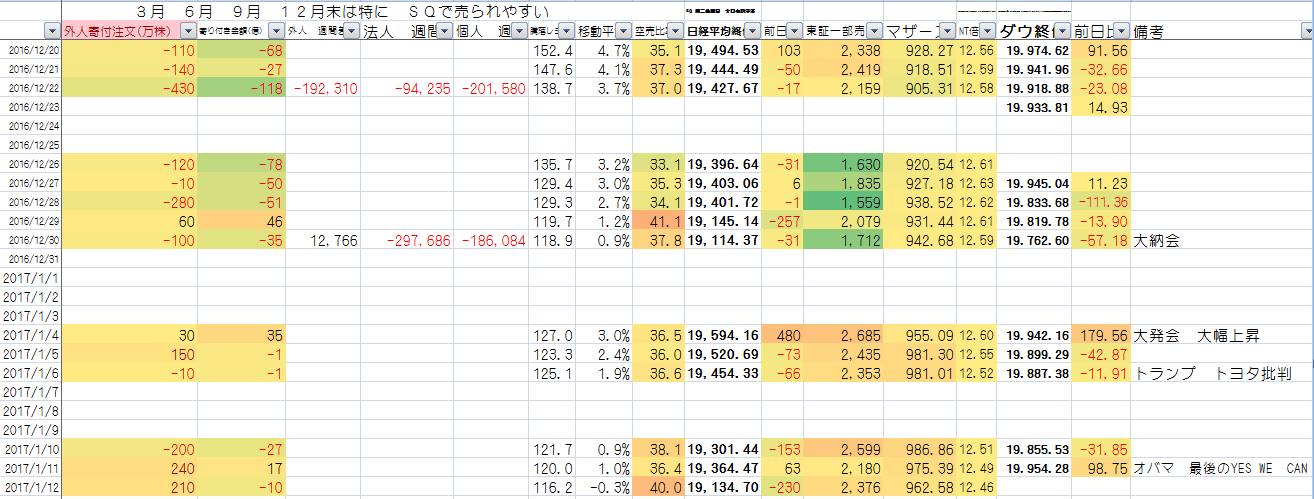Expand the ダウ終値 filter dropdown
Viewport: 1314px width, 499px height.
tap(1061, 31)
